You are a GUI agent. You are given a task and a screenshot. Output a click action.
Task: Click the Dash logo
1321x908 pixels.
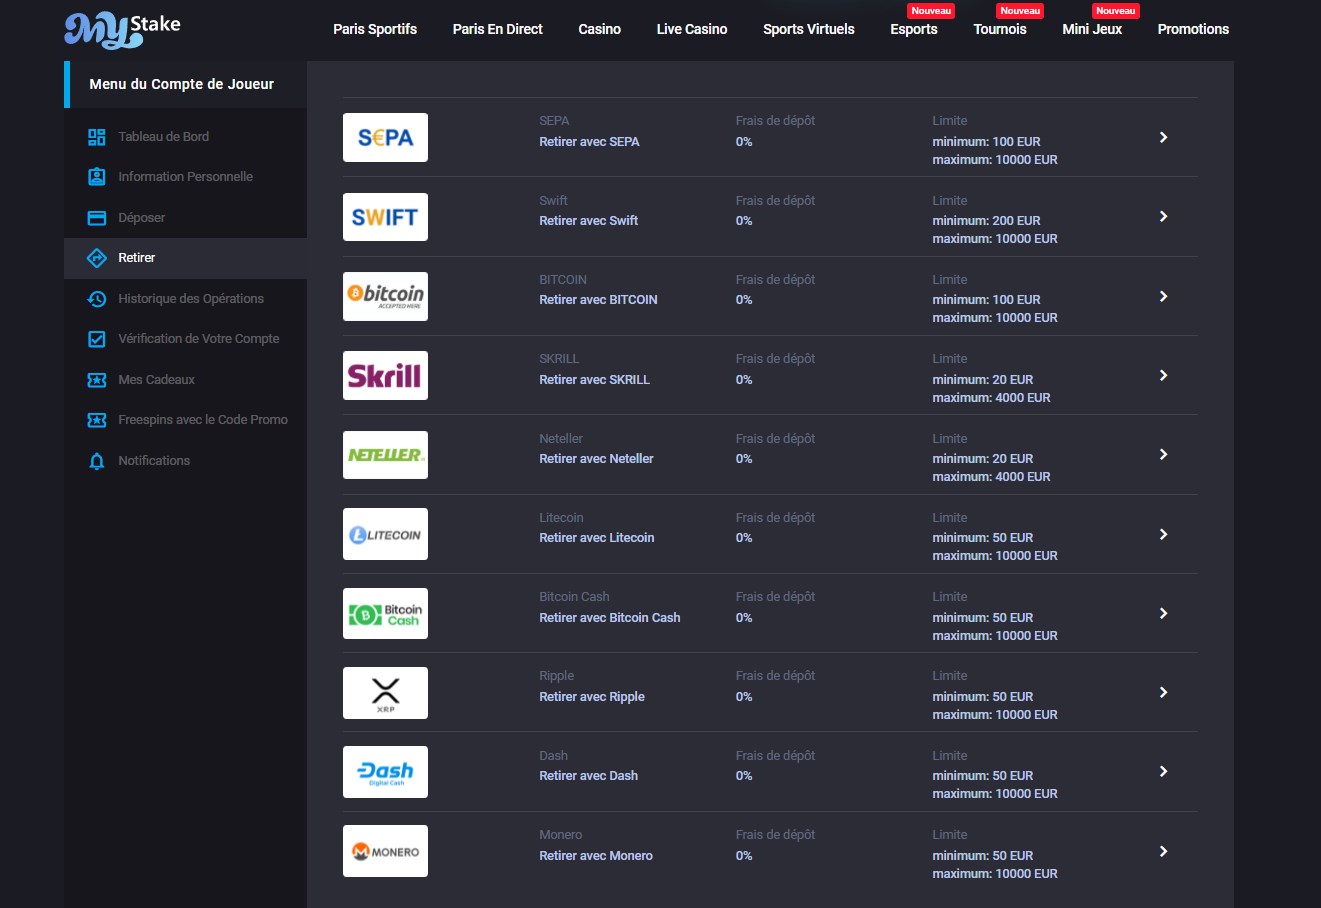point(385,772)
